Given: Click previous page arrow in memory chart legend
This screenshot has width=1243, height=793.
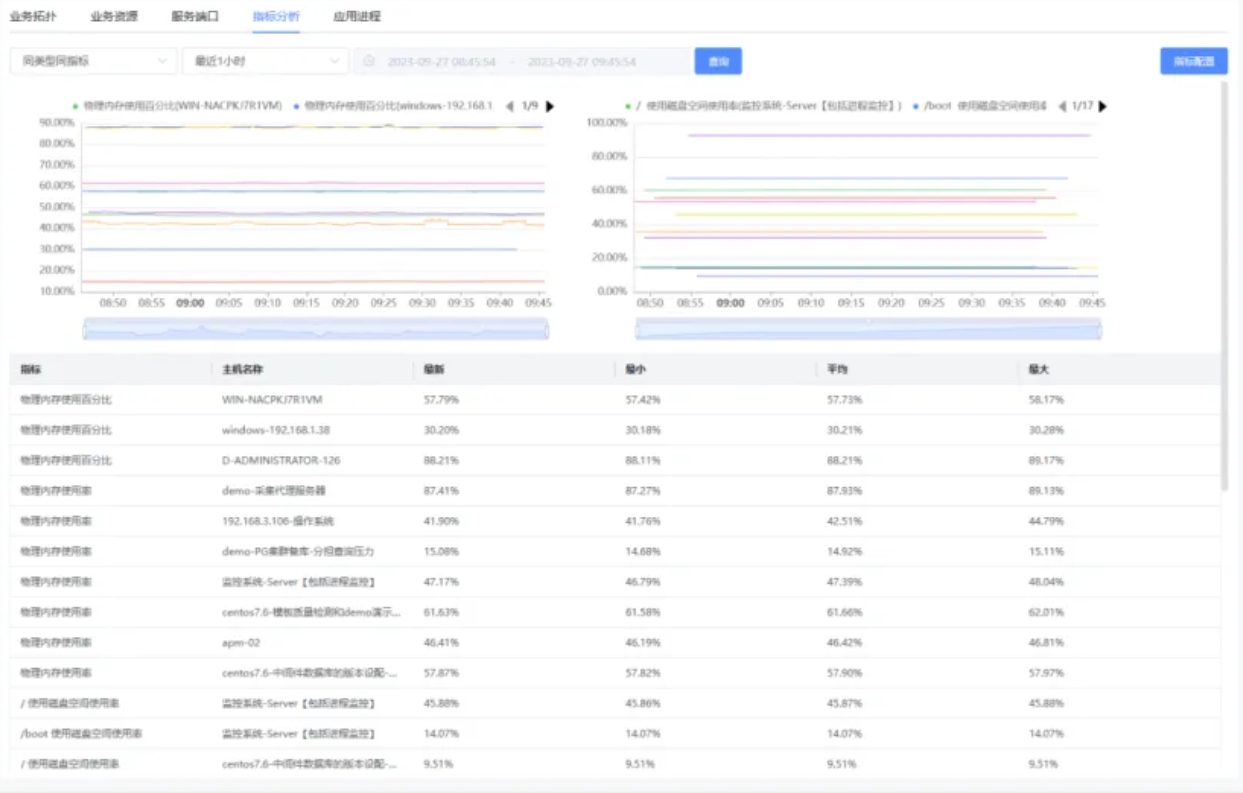Looking at the screenshot, I should (509, 106).
